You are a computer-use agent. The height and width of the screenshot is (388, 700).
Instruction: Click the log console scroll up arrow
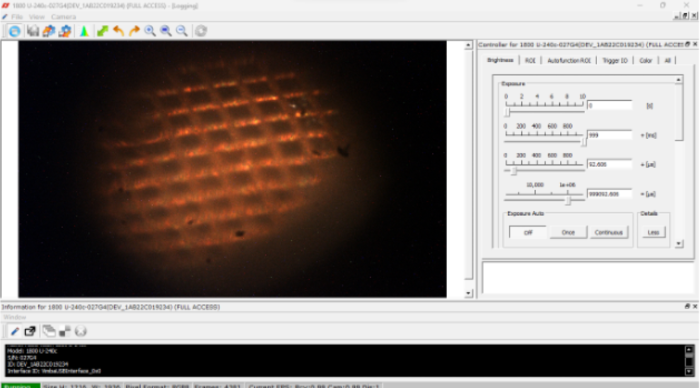pyautogui.click(x=689, y=350)
